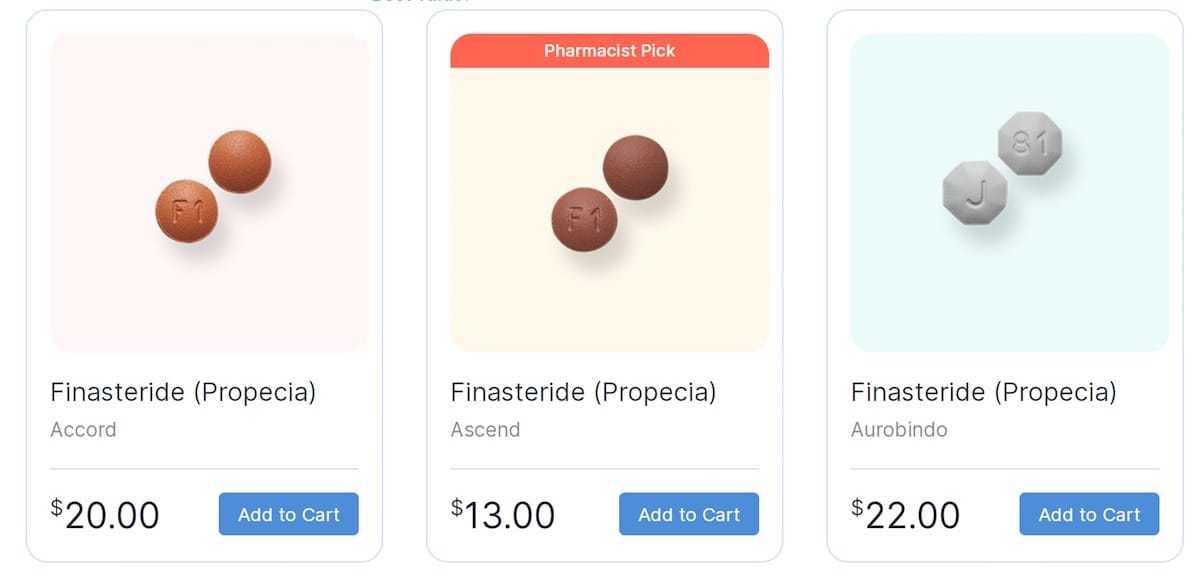Click the Aurobindo manufacturer name
Viewport: 1201px width, 579px height.
point(899,430)
